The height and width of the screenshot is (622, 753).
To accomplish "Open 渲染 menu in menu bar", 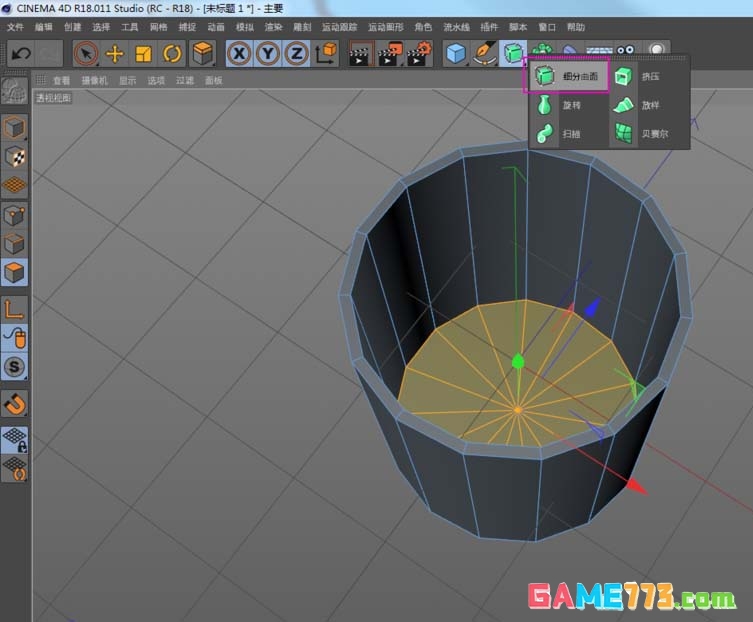I will (x=273, y=27).
